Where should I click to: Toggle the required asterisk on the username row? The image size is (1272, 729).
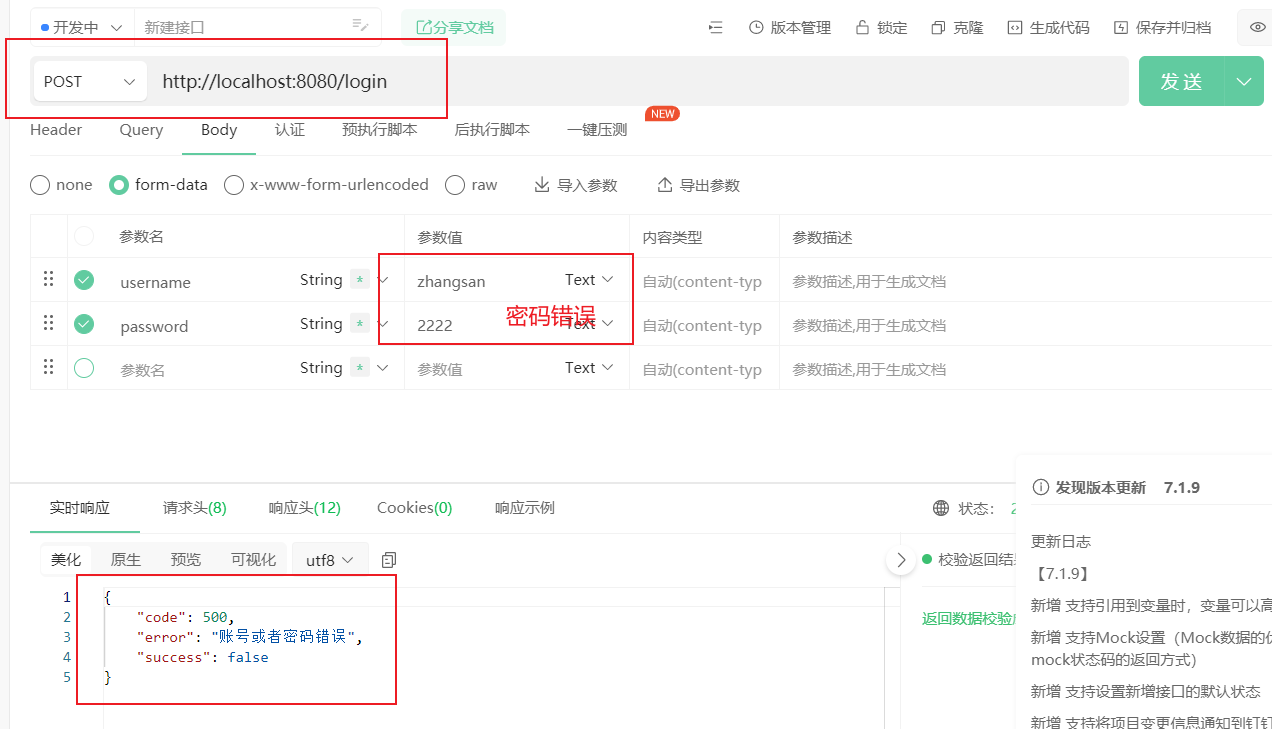[x=359, y=281]
